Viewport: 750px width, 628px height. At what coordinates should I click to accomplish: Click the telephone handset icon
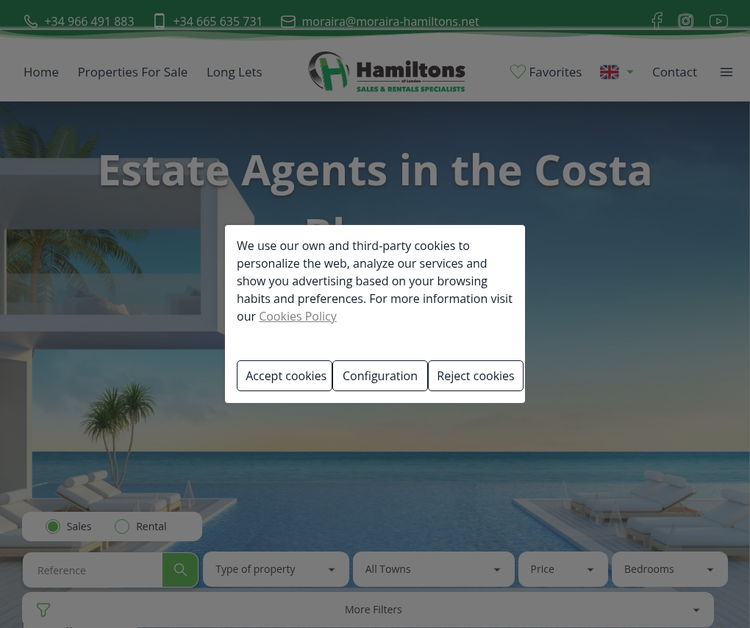tap(31, 22)
